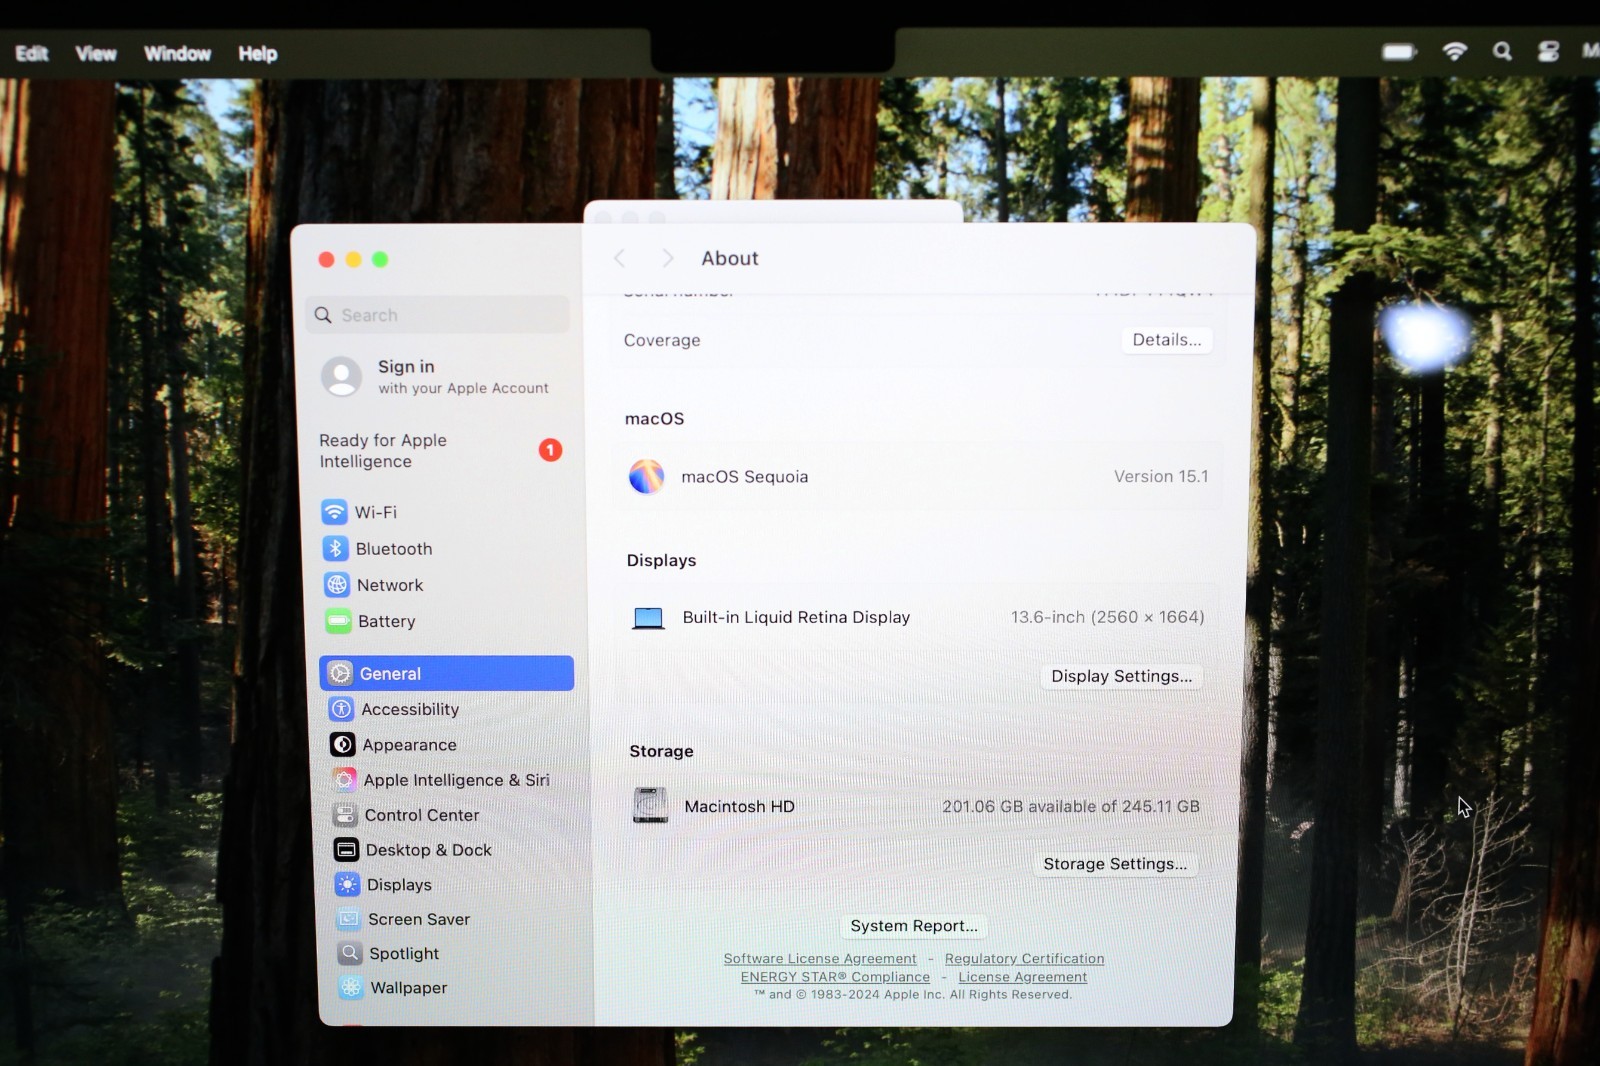Open Wi-Fi status in menu bar
The image size is (1600, 1066).
1455,51
